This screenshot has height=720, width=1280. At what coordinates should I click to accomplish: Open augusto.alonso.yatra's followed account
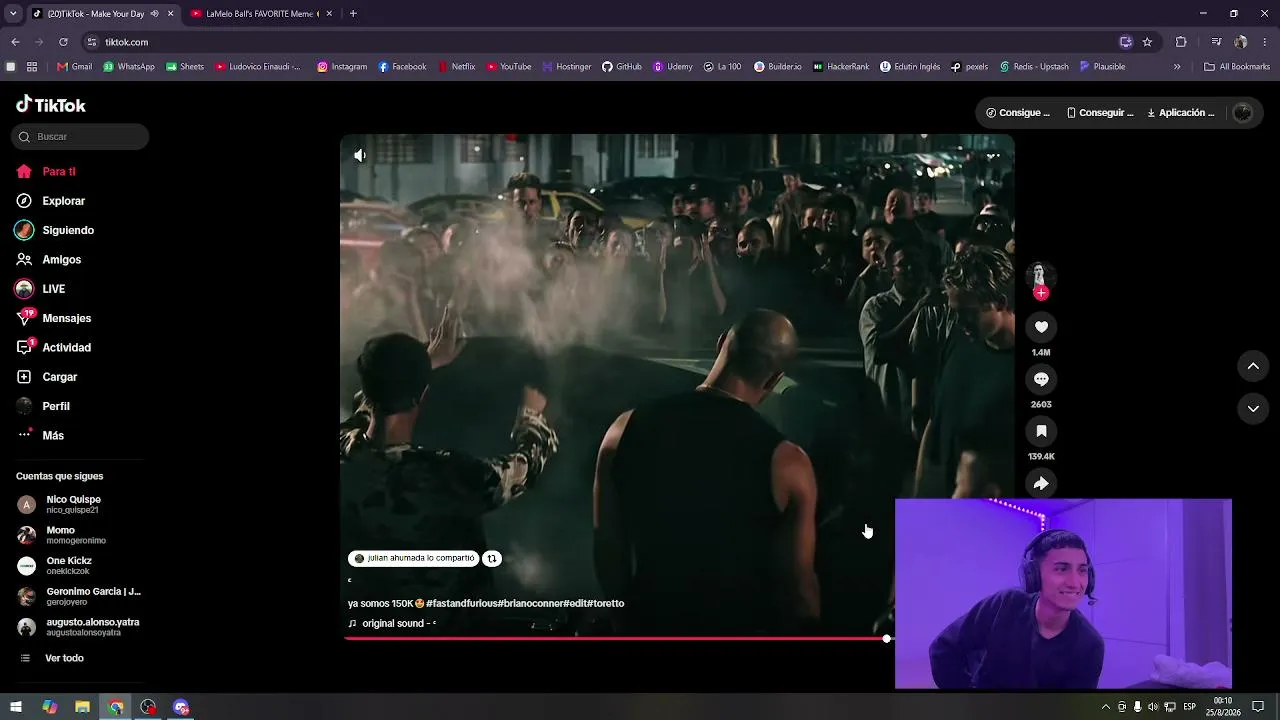coord(80,627)
